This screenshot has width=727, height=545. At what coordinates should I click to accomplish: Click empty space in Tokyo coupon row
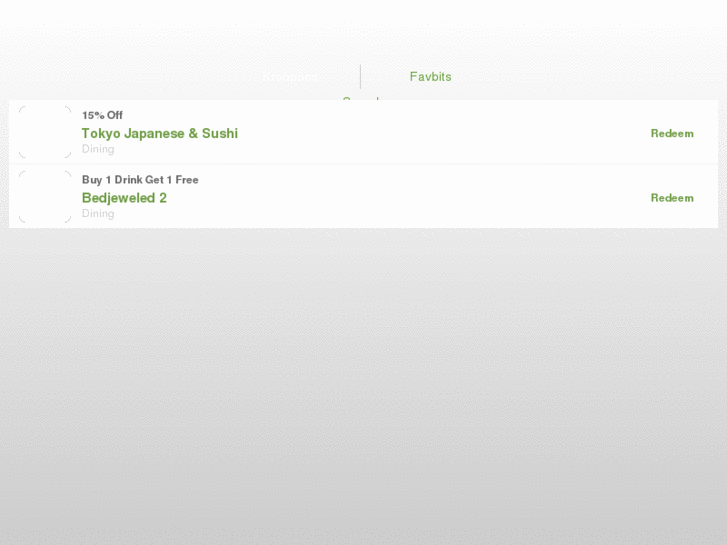[440, 132]
